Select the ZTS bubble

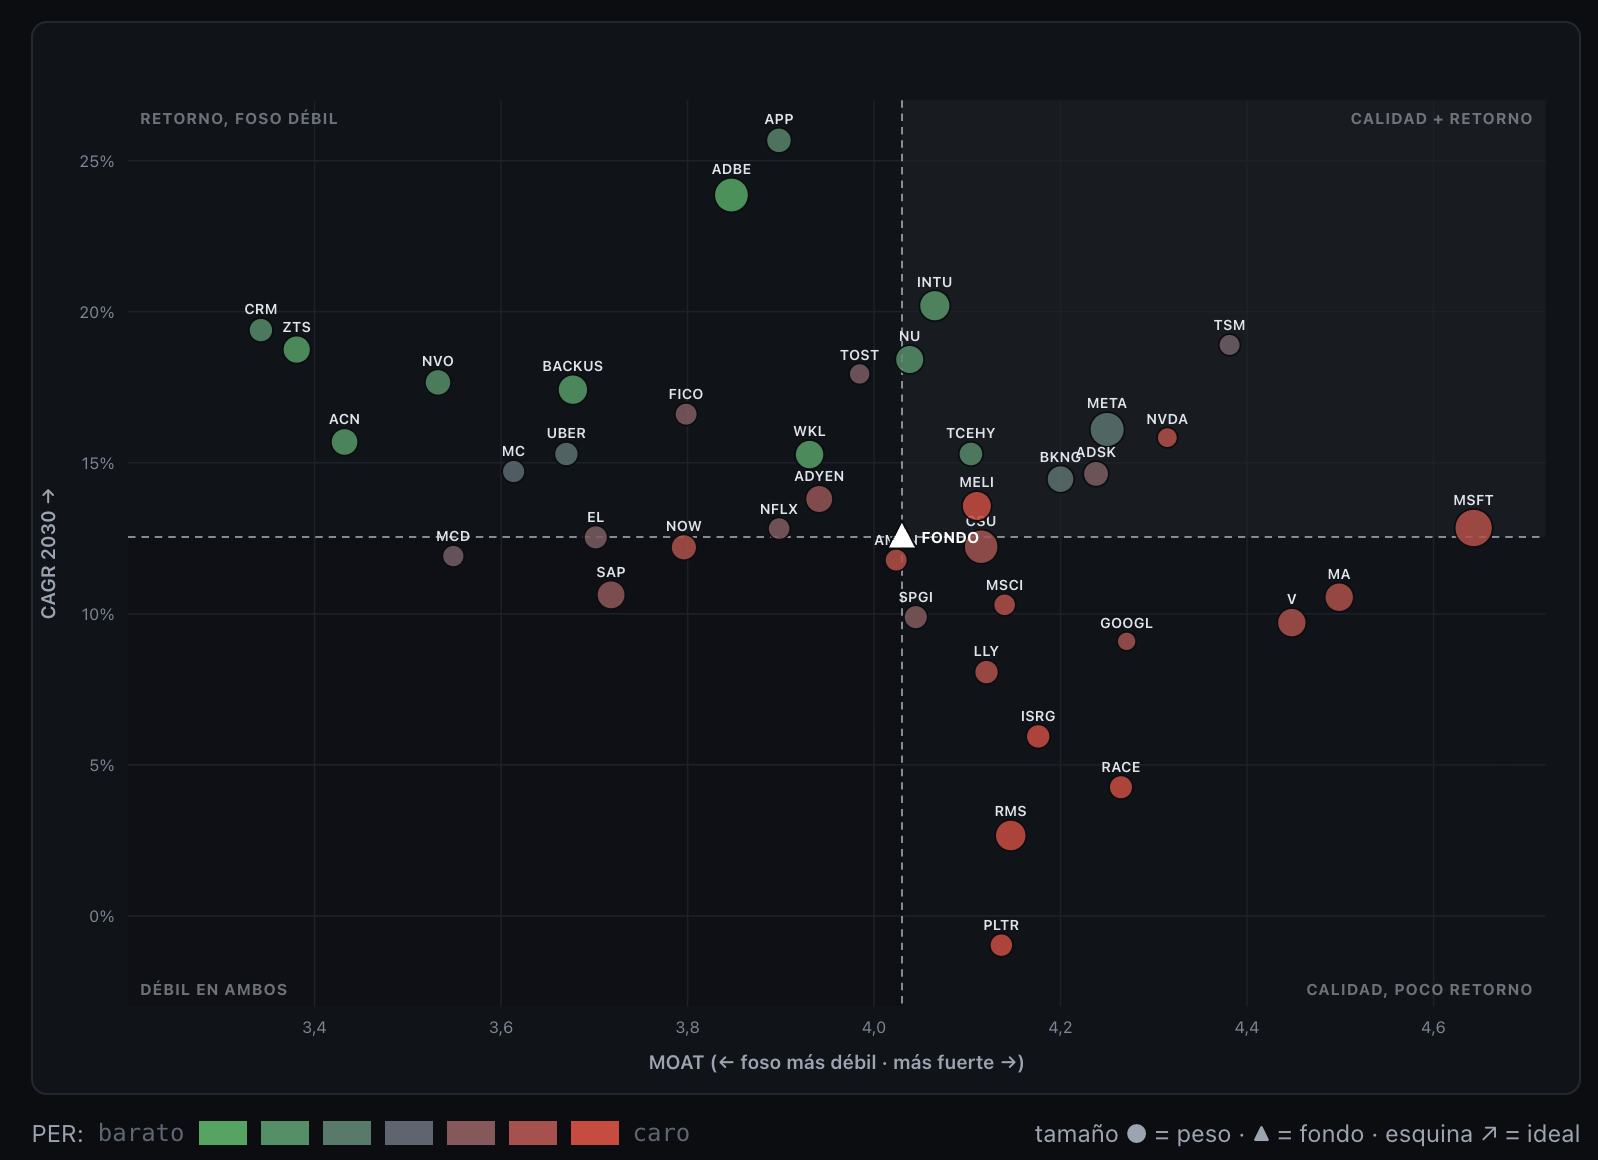pos(296,349)
